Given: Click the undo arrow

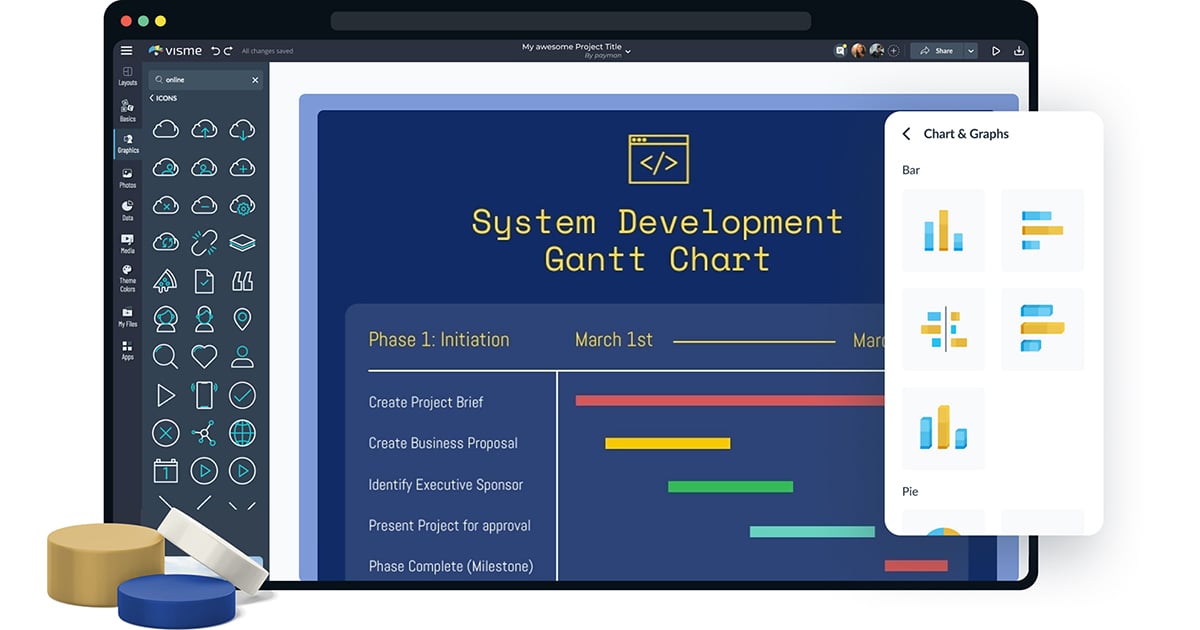Looking at the screenshot, I should click(215, 51).
